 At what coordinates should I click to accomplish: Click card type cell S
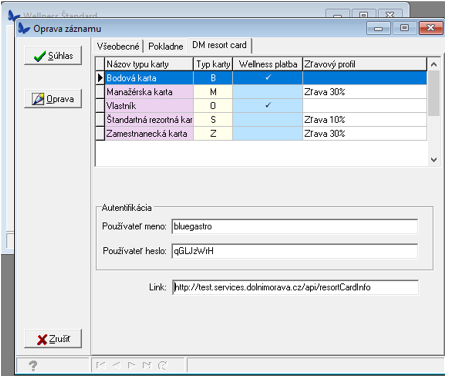pos(213,120)
